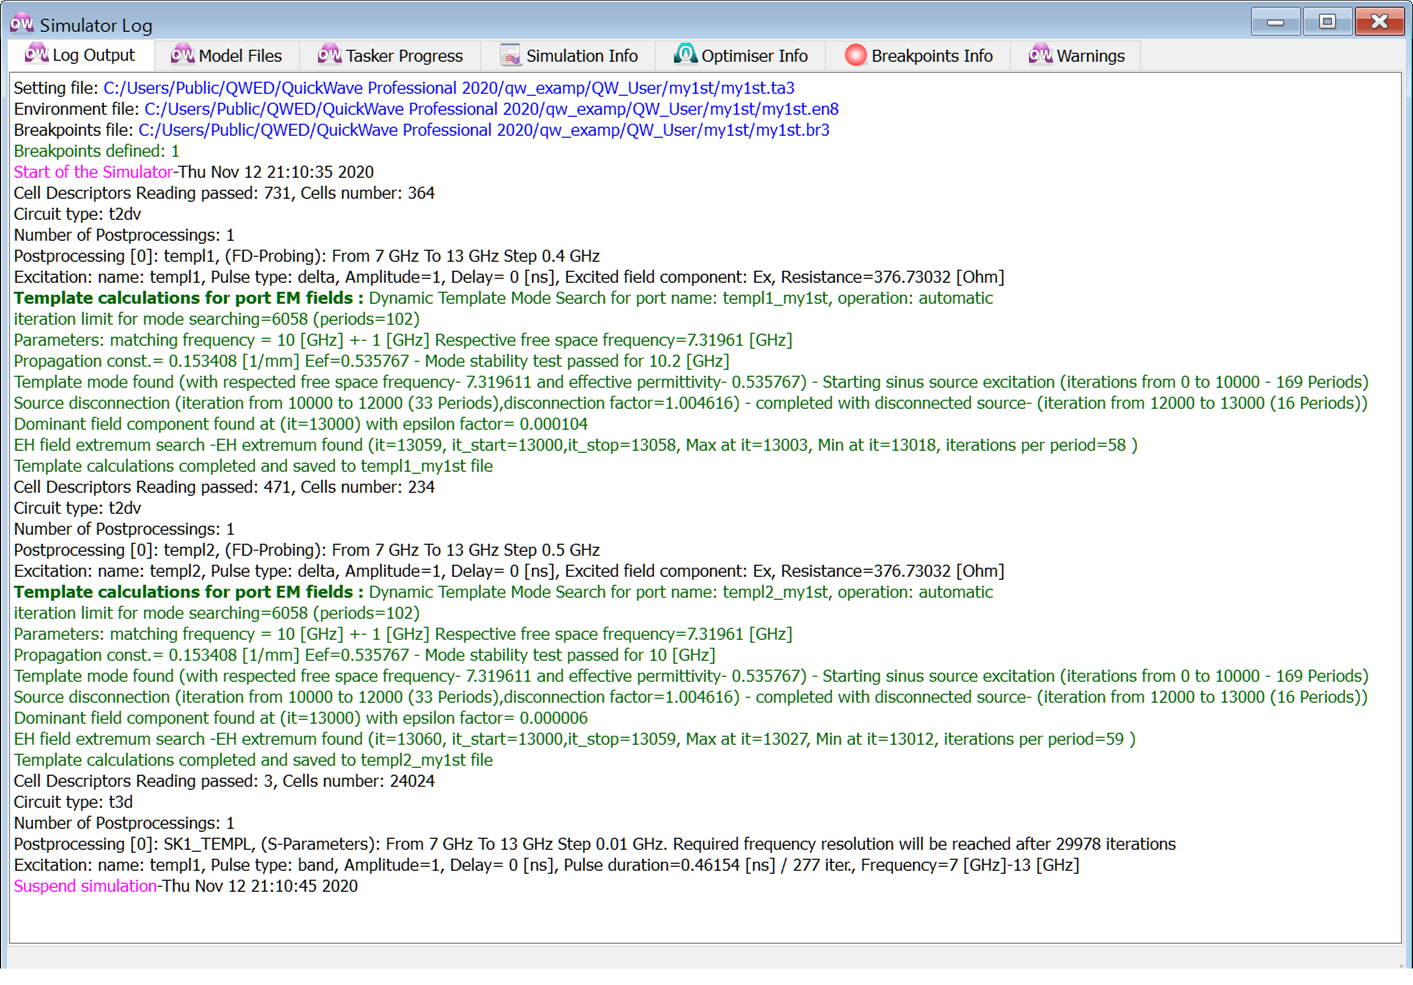
Task: Click the Tasker Progress tab icon
Action: click(x=329, y=54)
